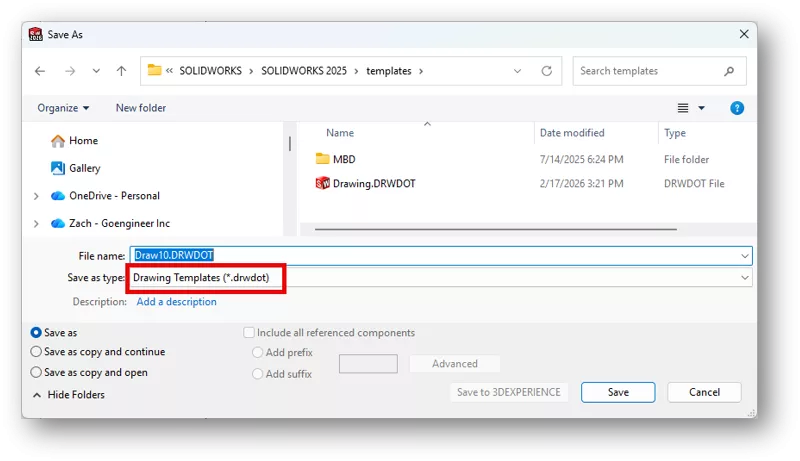Click Add a description link
800x461 pixels.
point(177,302)
